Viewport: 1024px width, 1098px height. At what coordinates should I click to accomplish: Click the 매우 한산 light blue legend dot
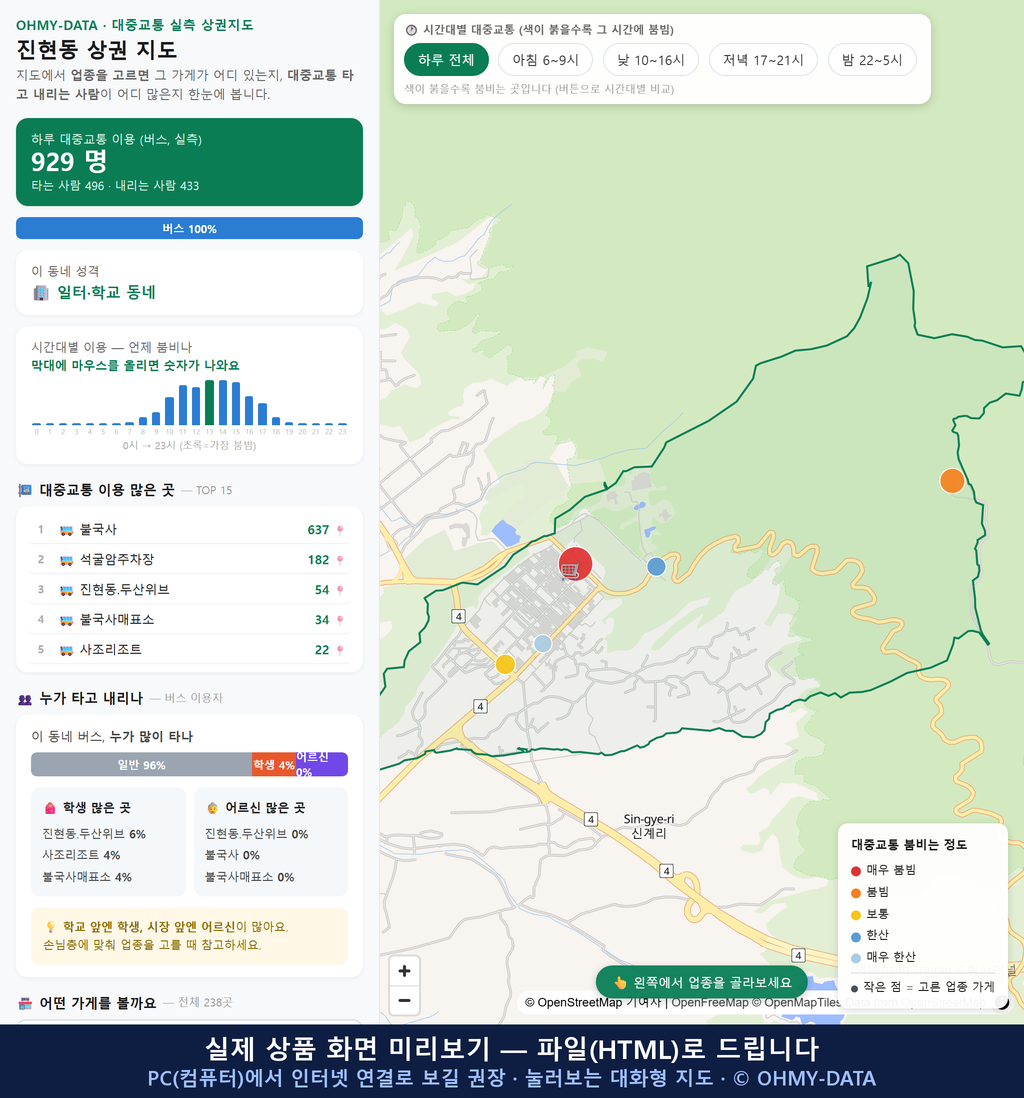pos(855,959)
